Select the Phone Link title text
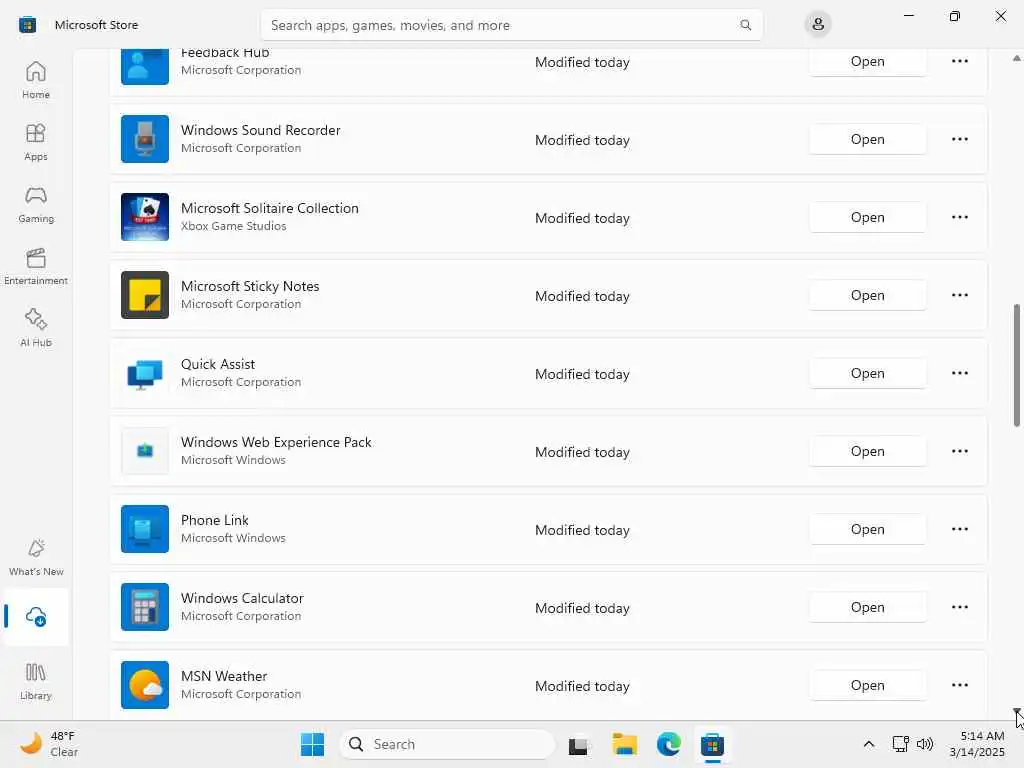Screen dimensions: 1024x768 [x=215, y=520]
